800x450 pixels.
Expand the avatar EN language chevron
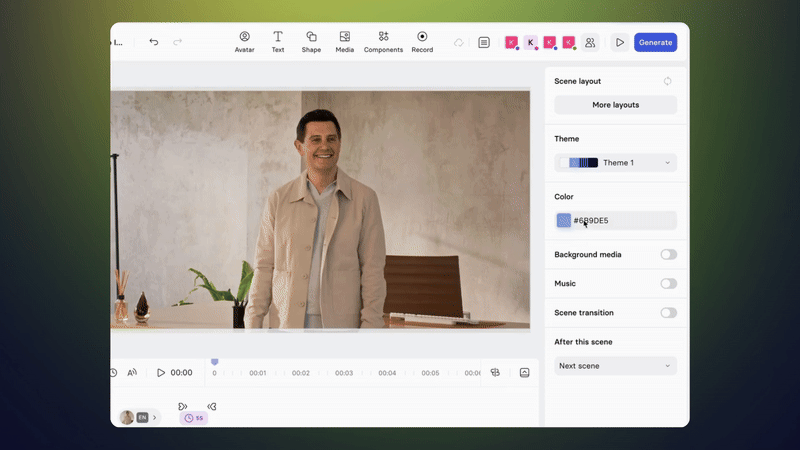[155, 418]
